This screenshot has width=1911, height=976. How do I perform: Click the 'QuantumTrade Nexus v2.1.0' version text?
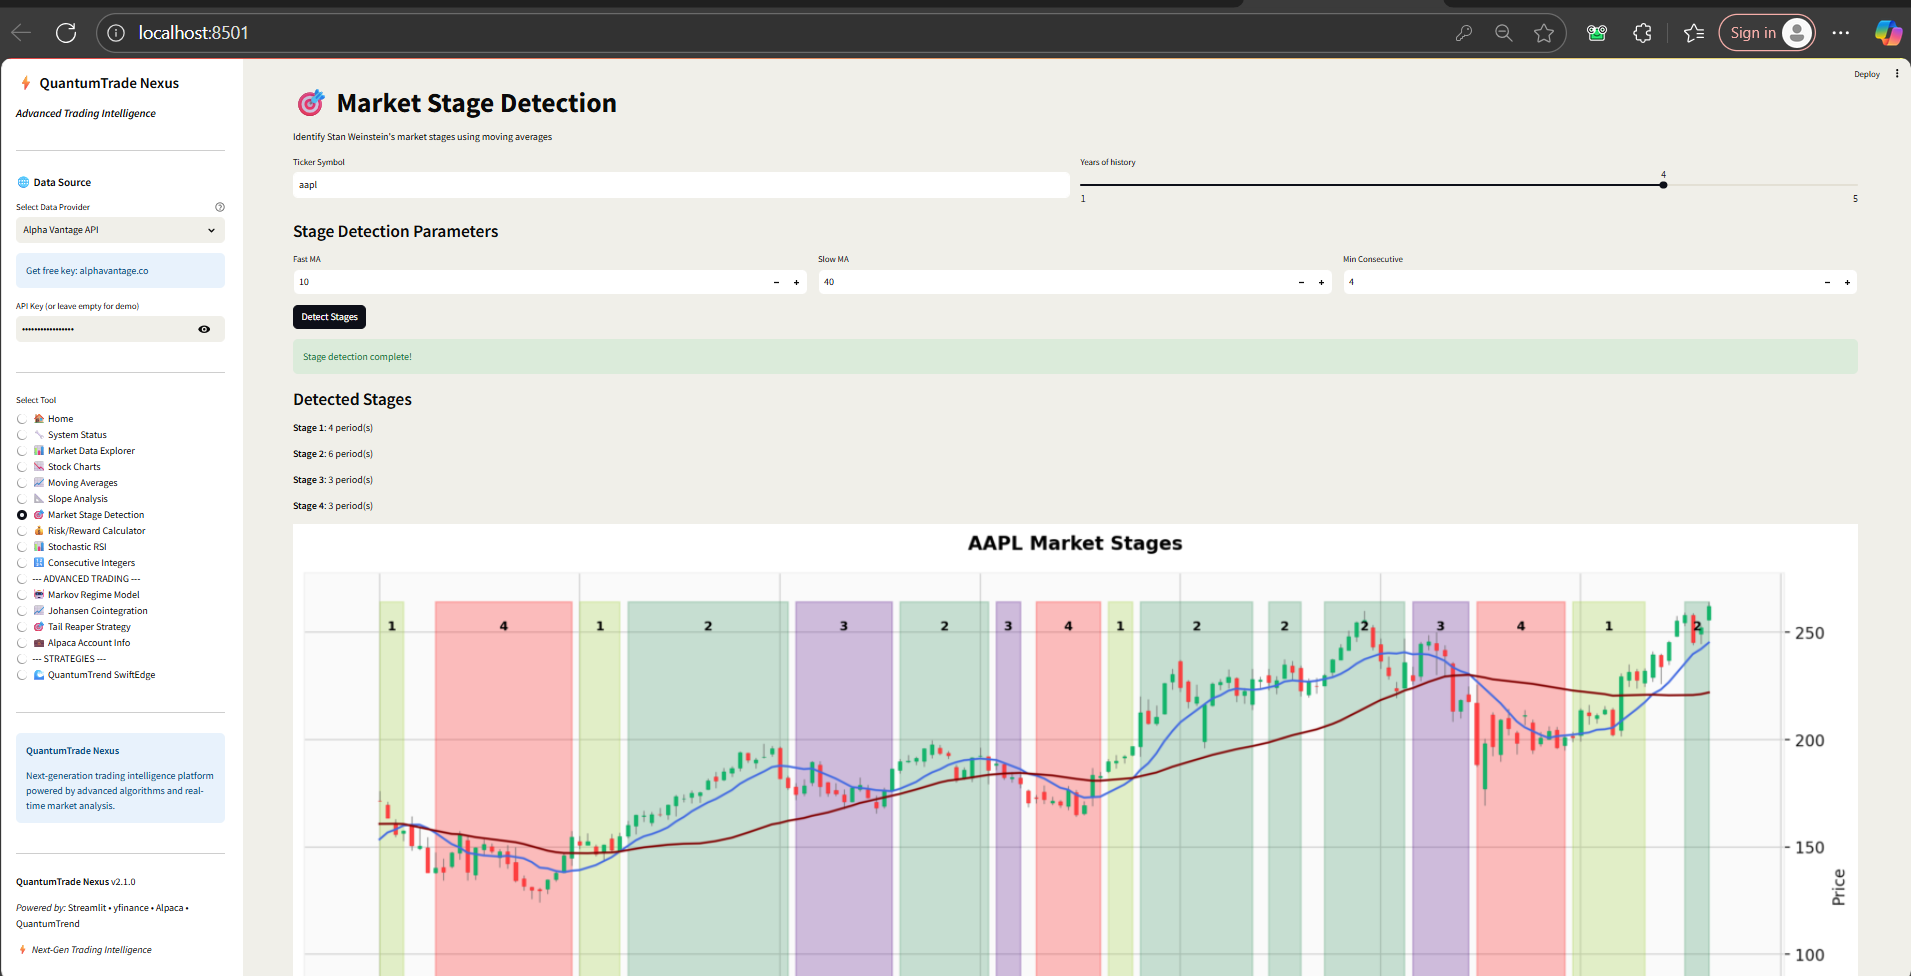pos(76,882)
